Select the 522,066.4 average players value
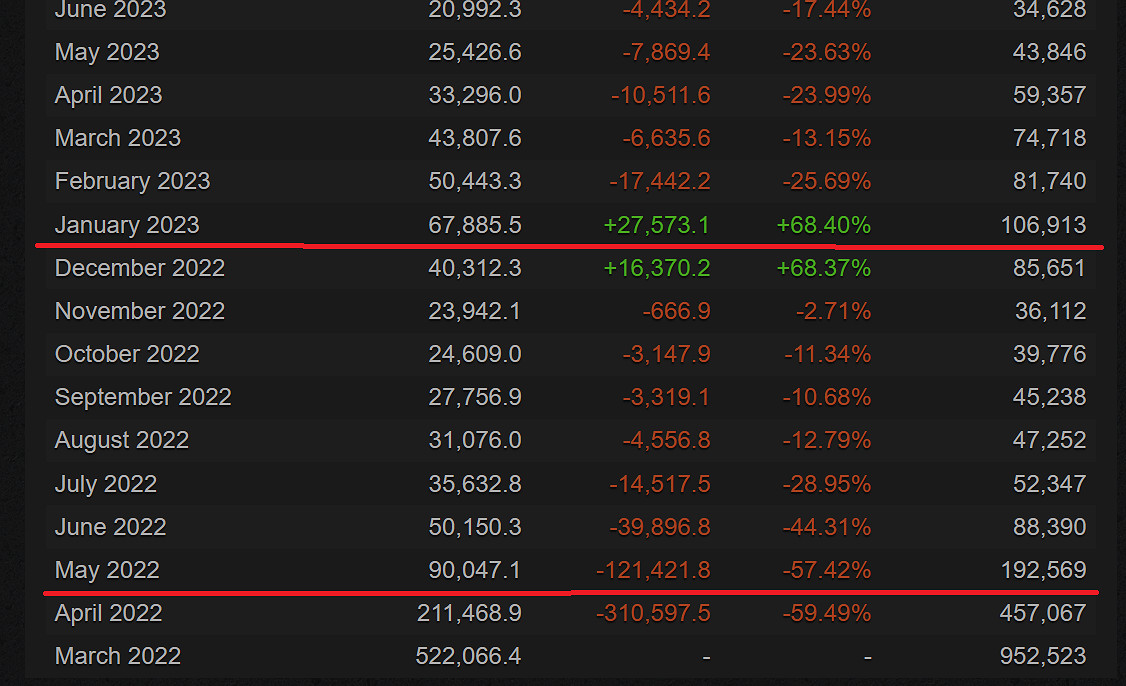 click(x=468, y=656)
